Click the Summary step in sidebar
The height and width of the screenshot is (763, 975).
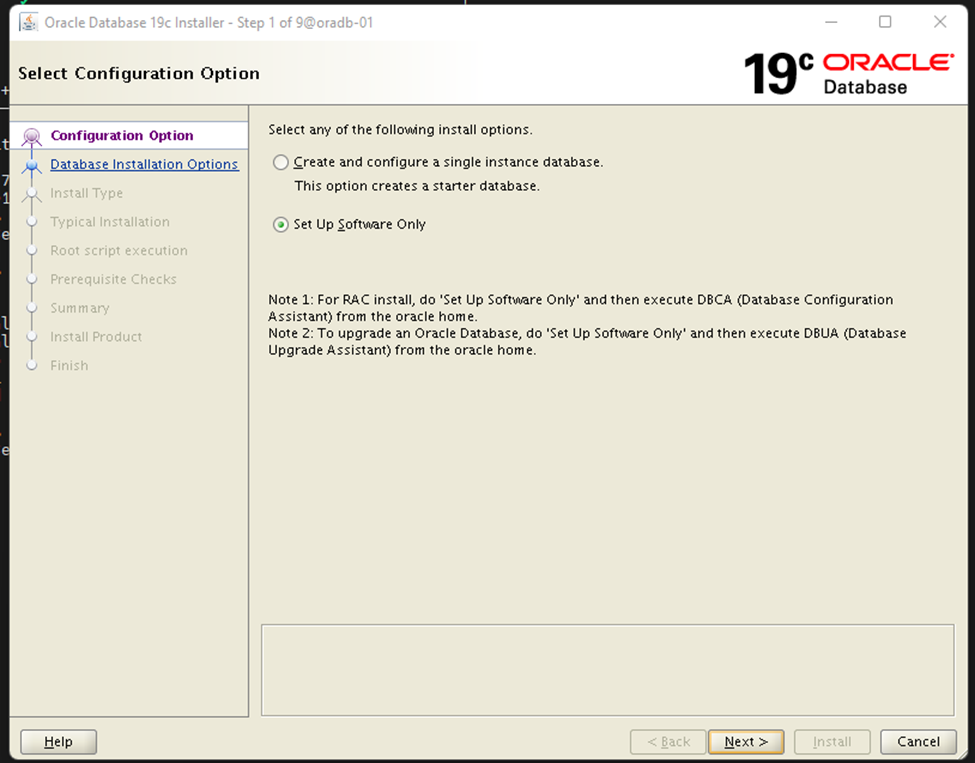80,308
